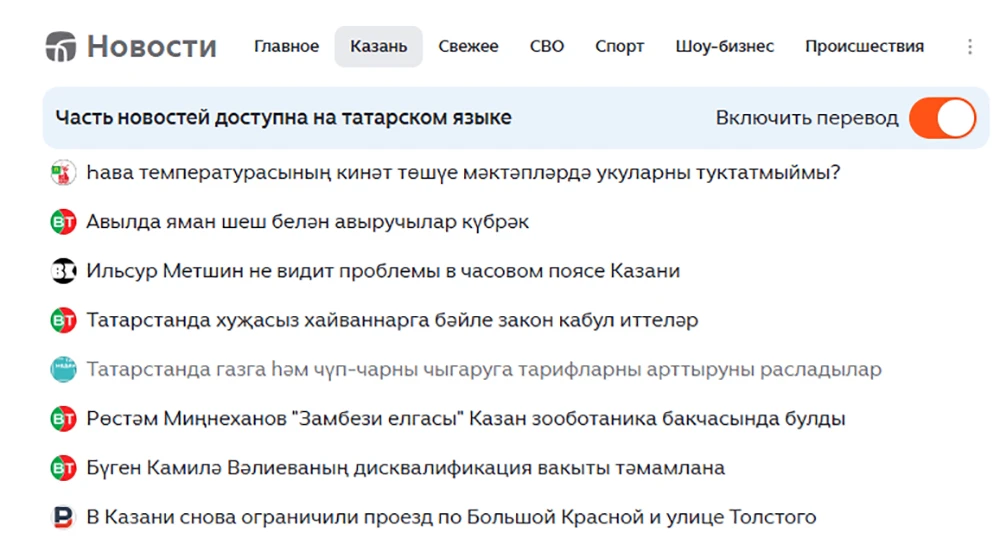Go to the СВО tab
This screenshot has height=551, width=1000.
click(x=547, y=47)
